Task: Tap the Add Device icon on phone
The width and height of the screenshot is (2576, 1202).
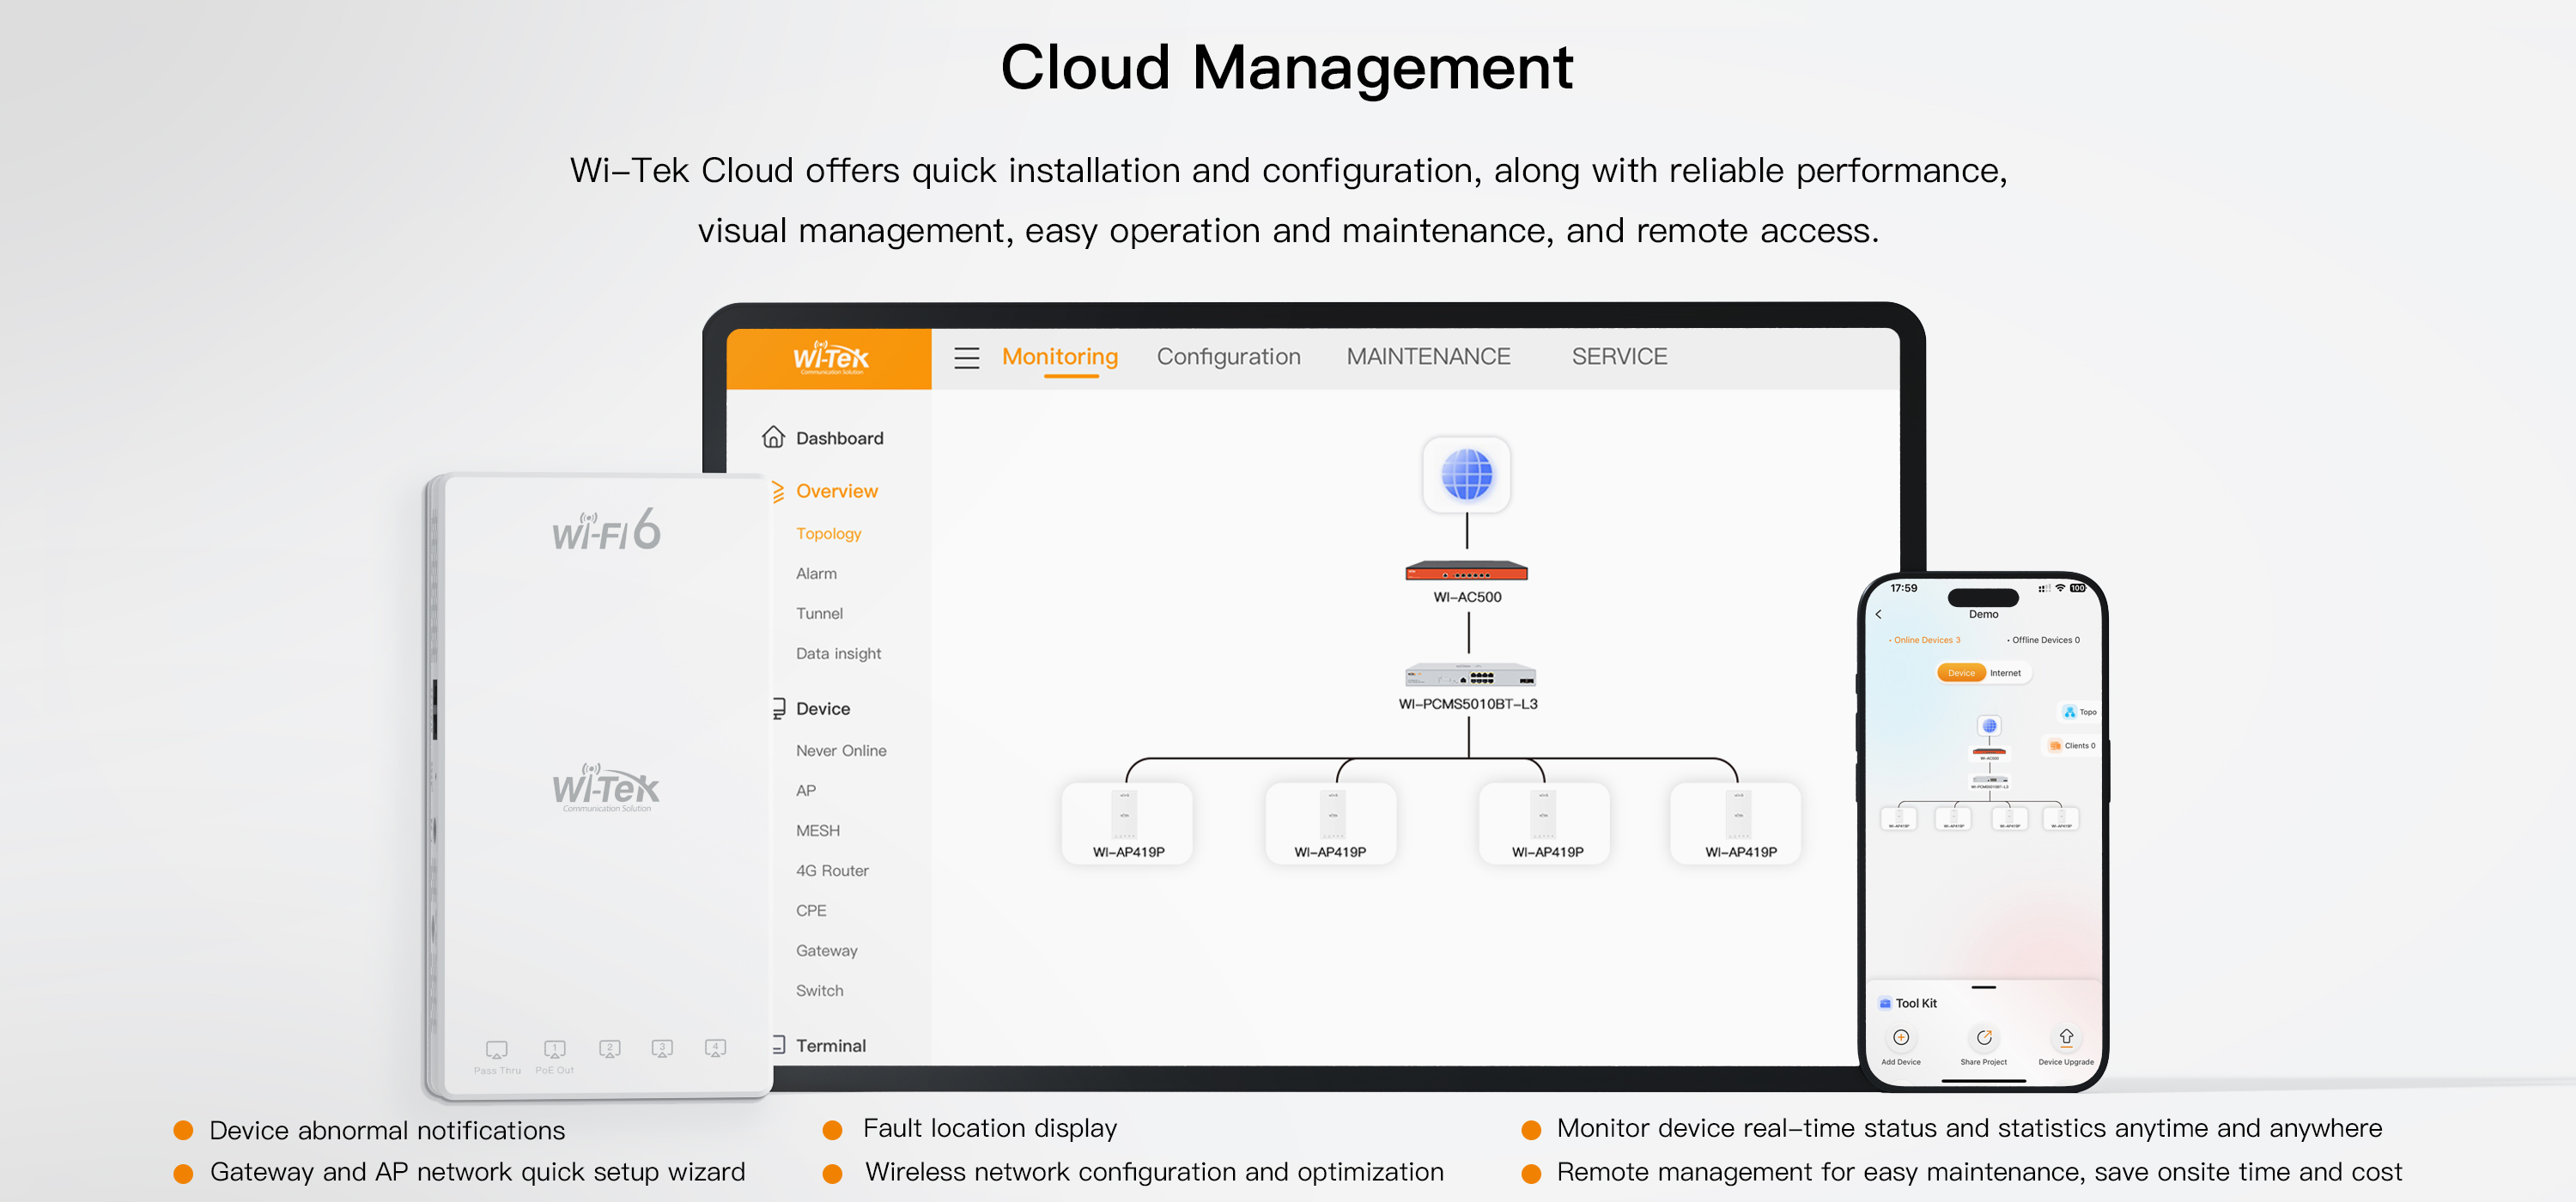Action: pos(1900,1038)
